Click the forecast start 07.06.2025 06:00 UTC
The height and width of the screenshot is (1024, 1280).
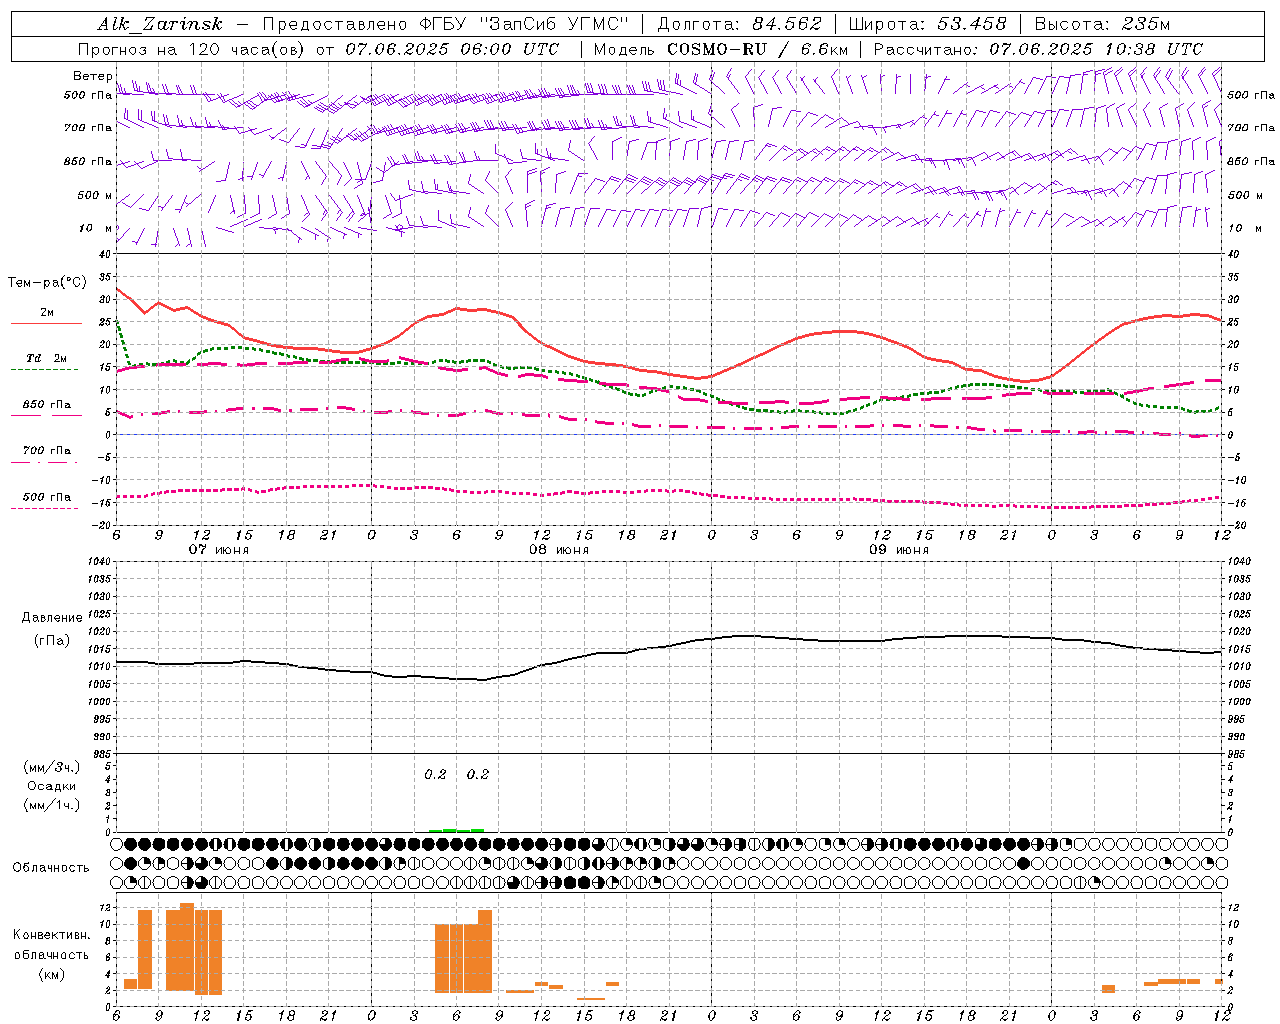click(x=452, y=49)
